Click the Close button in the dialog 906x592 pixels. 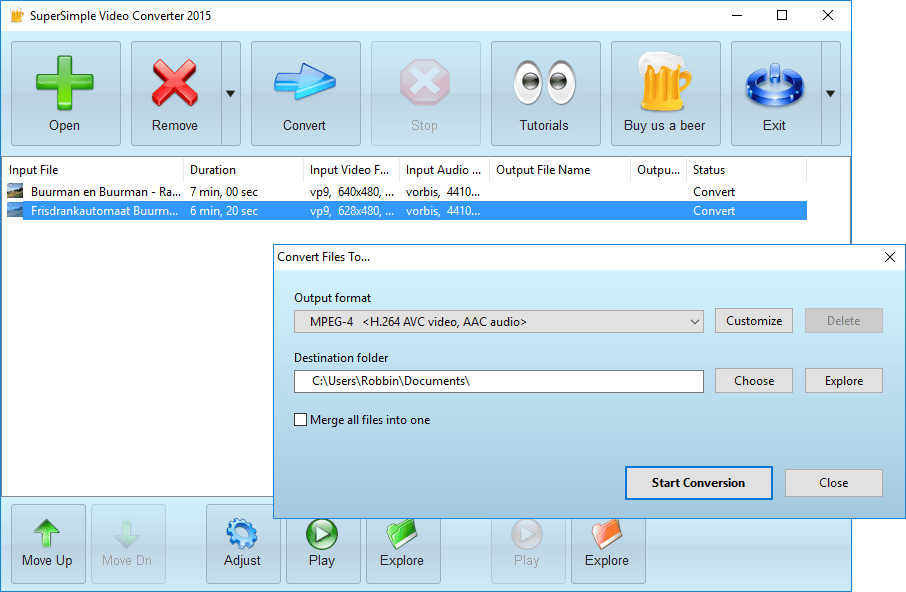833,483
